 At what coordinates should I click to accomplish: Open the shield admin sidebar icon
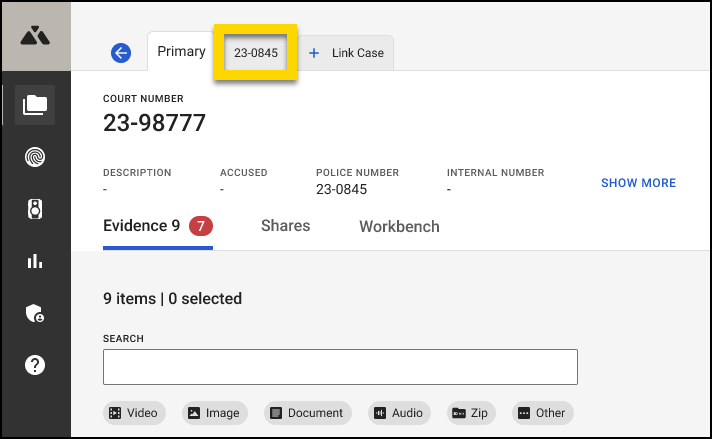coord(35,313)
